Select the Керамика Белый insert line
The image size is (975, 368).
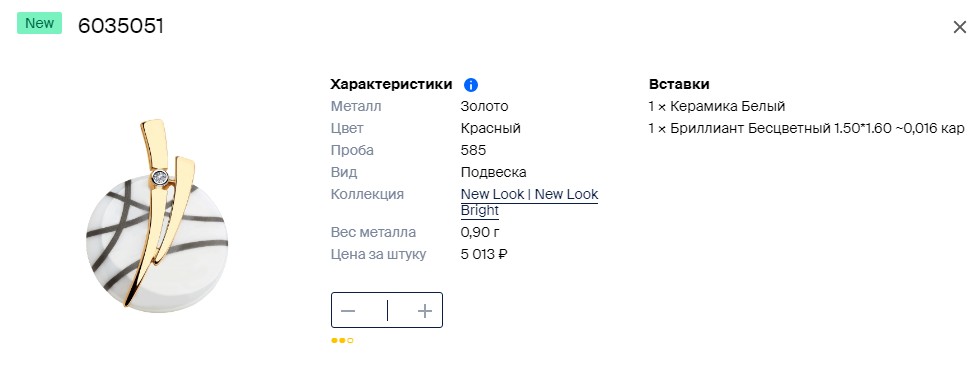(717, 106)
